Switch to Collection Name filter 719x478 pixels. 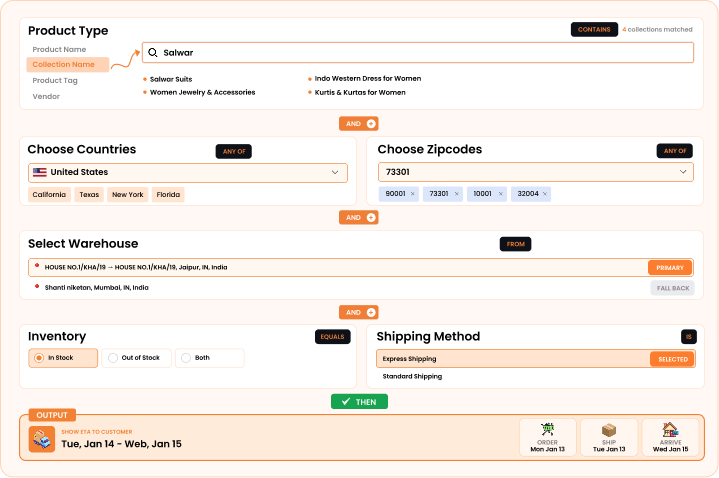point(68,65)
